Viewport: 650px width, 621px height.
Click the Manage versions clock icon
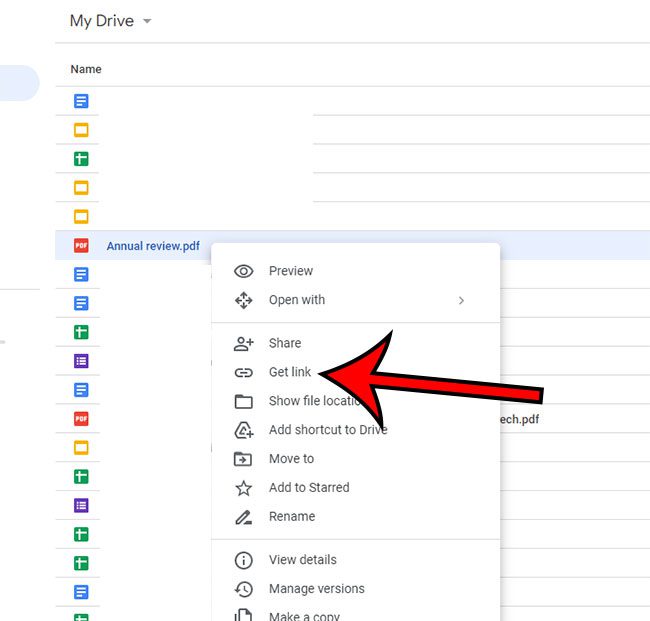(243, 589)
